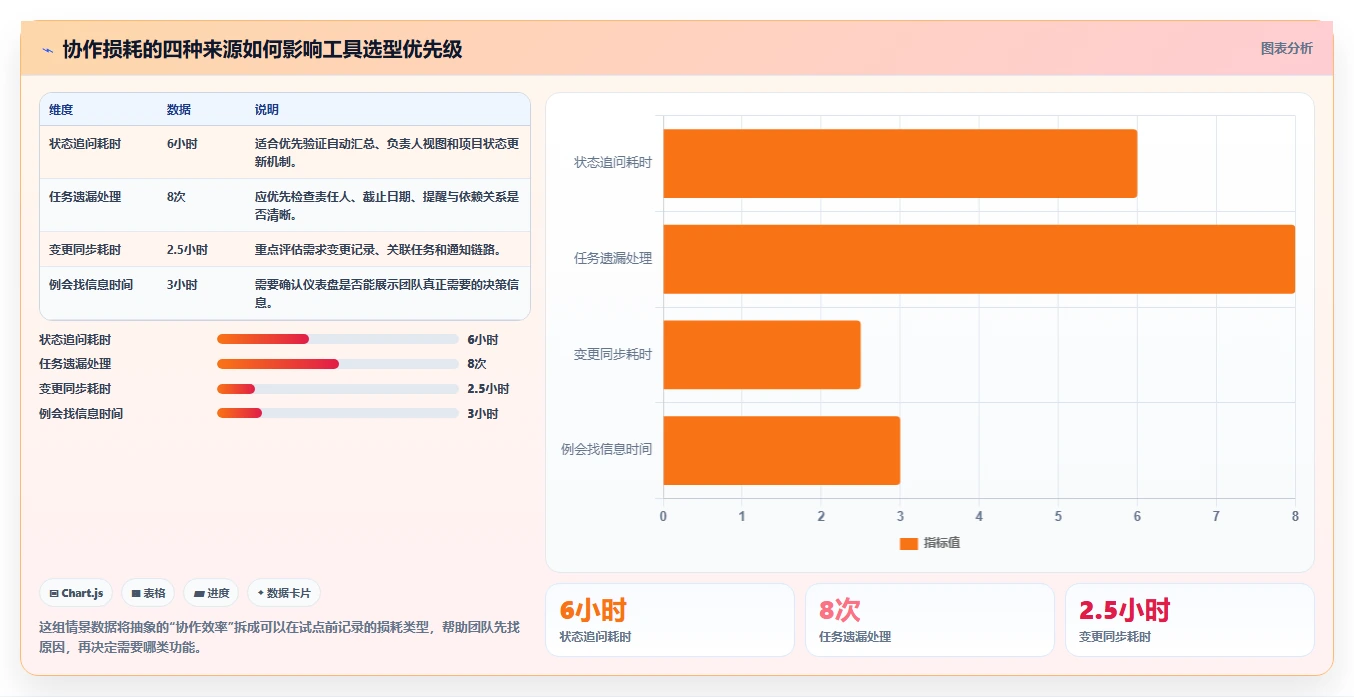Screen dimensions: 1354x697
Task: Click 任务遗漏处理 cell in table
Action: coord(85,197)
